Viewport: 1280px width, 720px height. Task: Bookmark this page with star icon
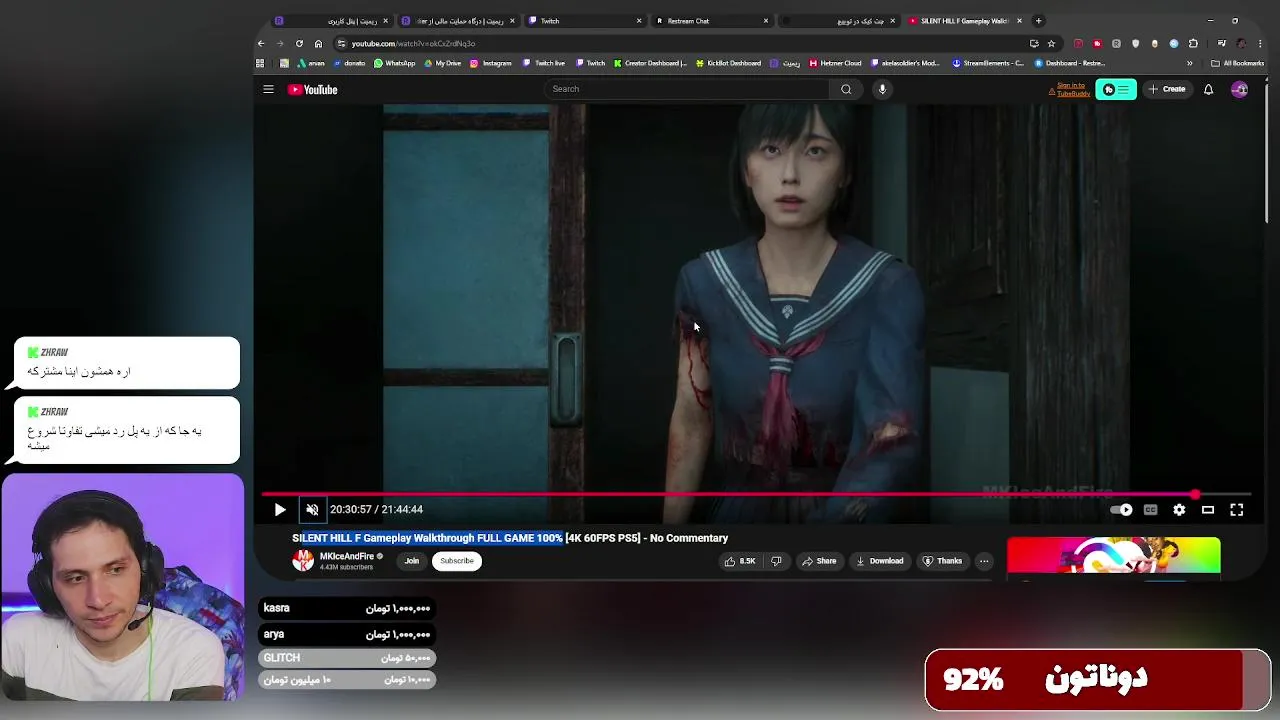click(1051, 43)
